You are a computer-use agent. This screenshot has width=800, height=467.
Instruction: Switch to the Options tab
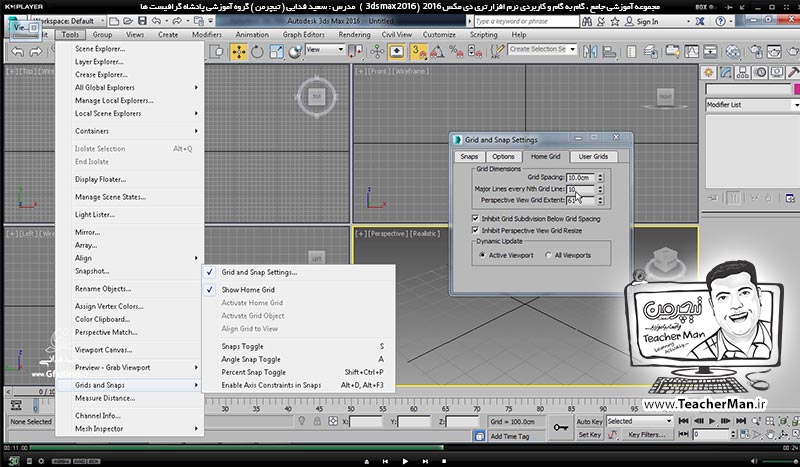(x=503, y=157)
